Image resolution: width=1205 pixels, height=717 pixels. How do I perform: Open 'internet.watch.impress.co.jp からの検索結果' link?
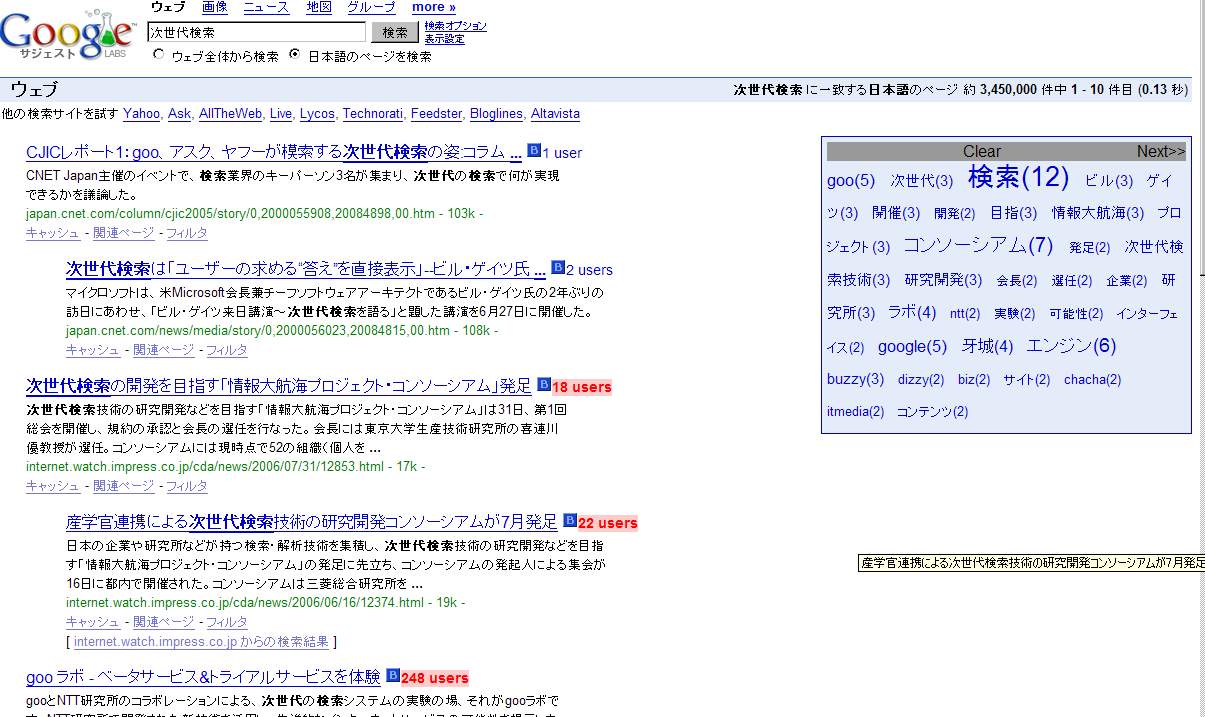pyautogui.click(x=202, y=642)
